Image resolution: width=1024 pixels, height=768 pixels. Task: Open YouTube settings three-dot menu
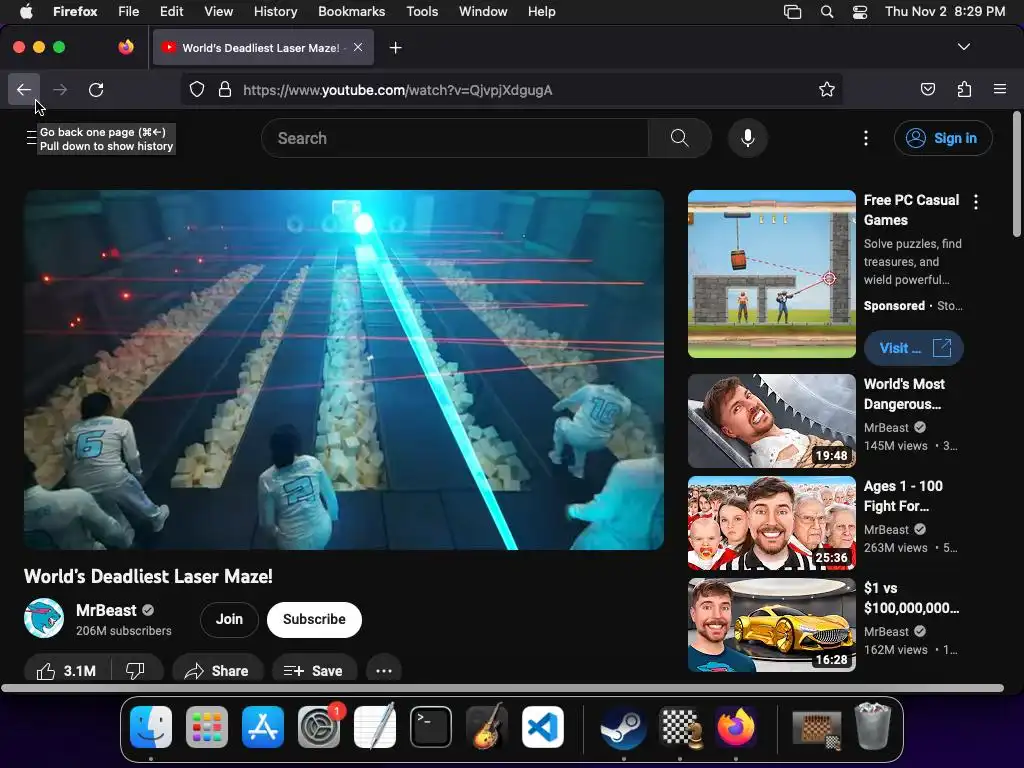click(865, 138)
